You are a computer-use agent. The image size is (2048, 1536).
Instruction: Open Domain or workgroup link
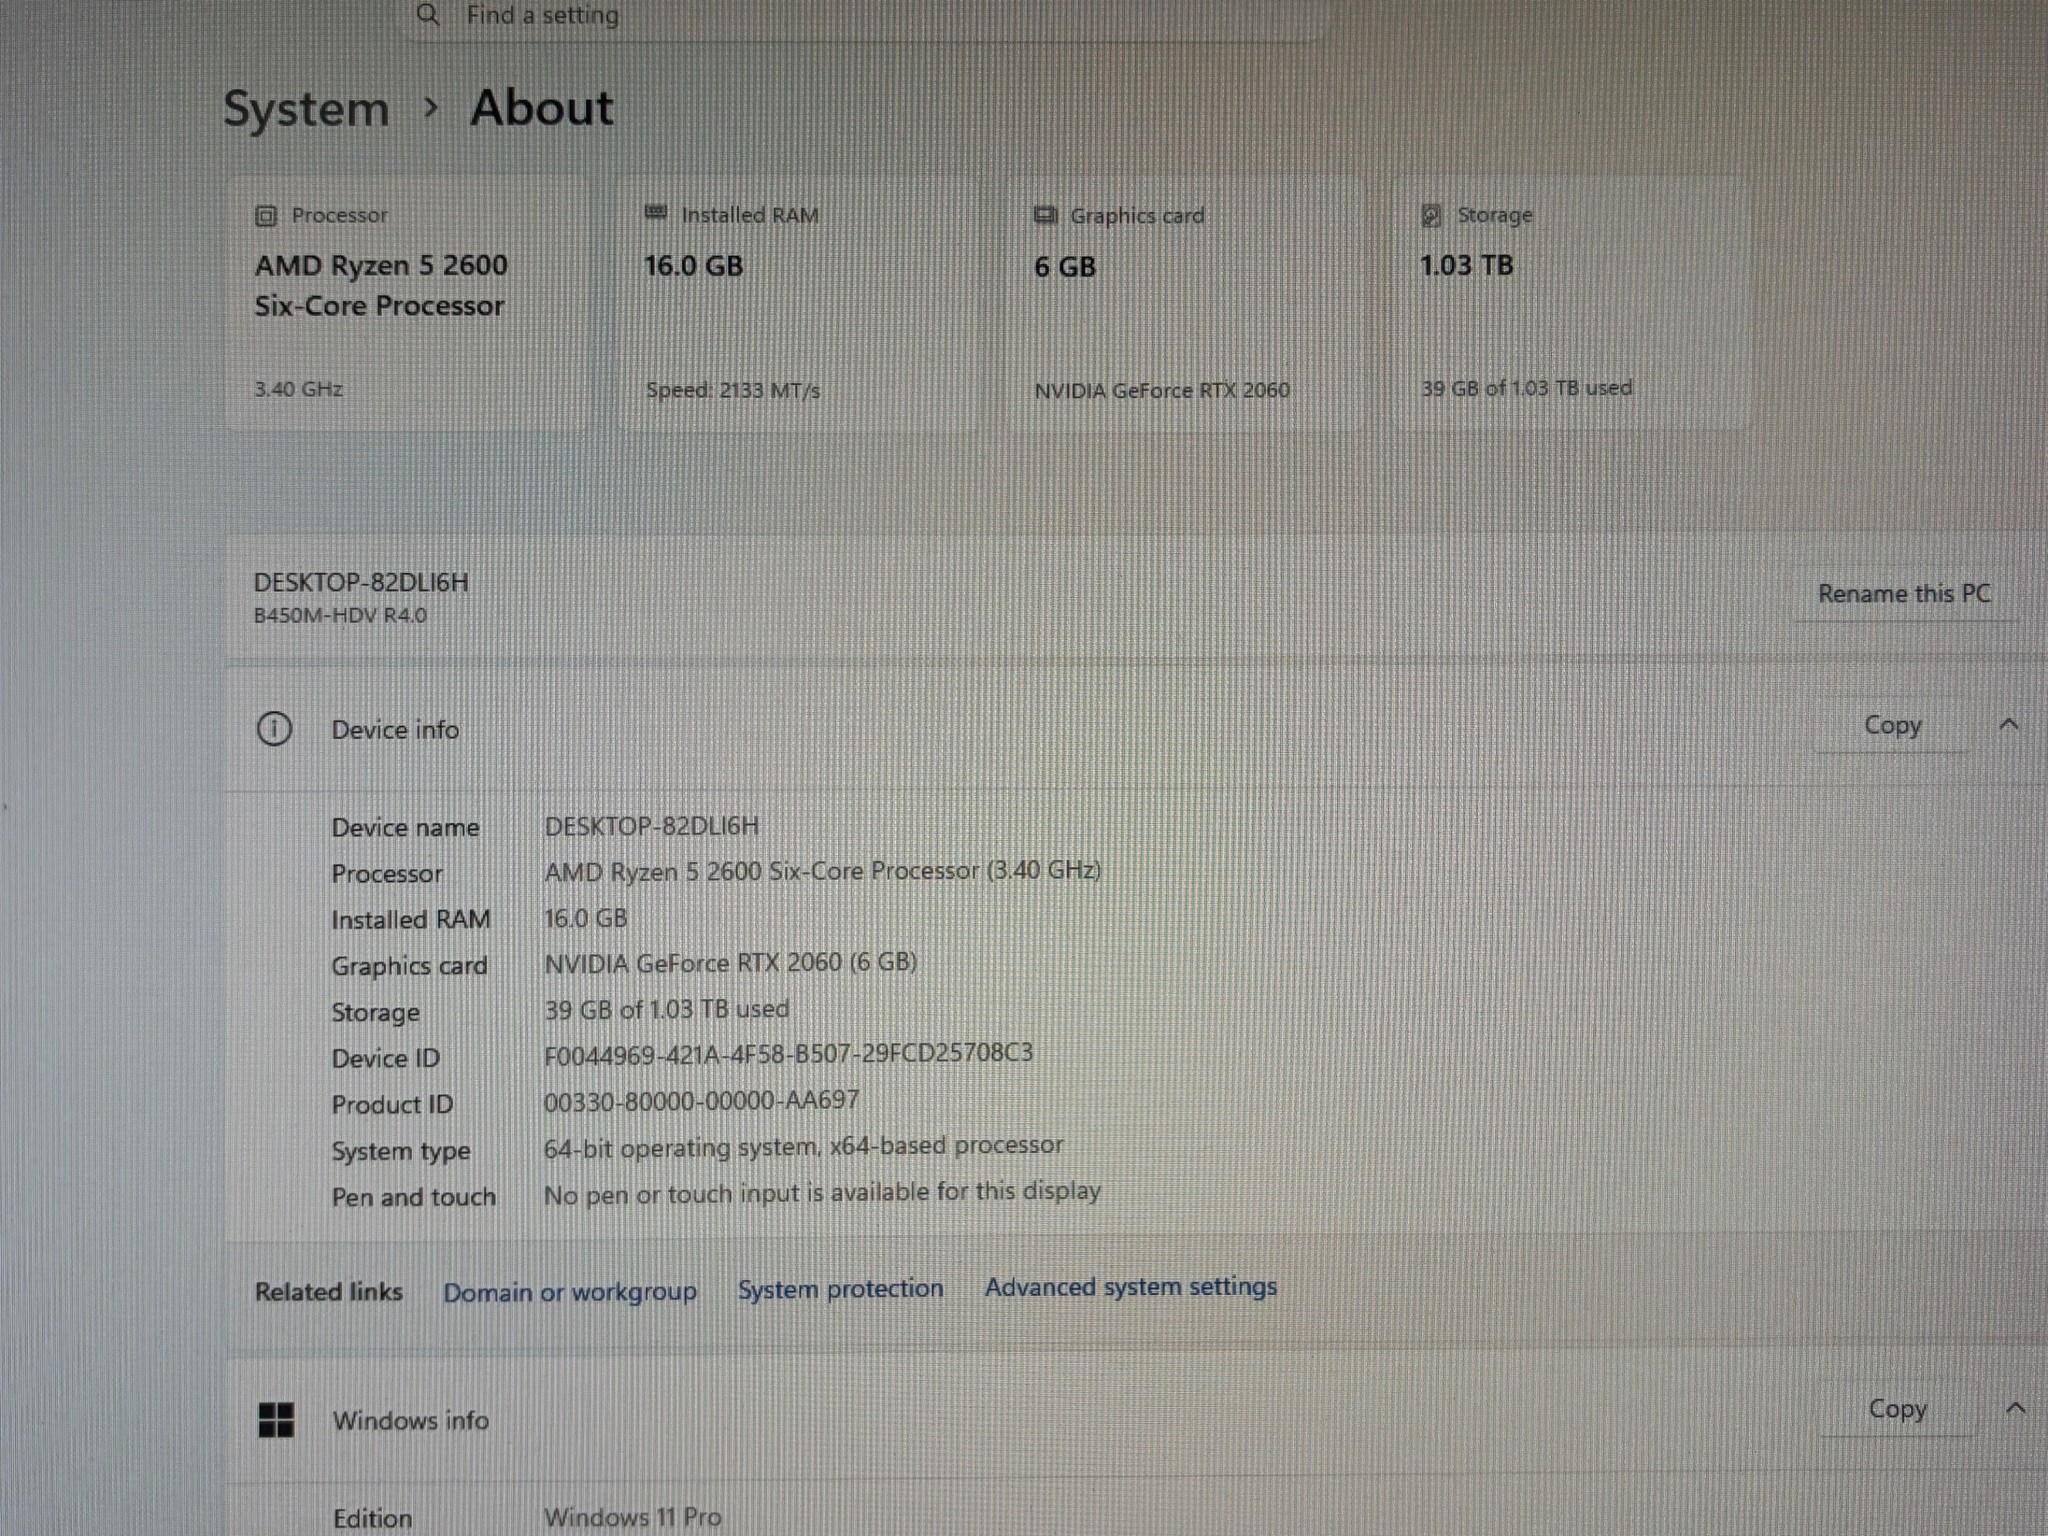pyautogui.click(x=570, y=1292)
